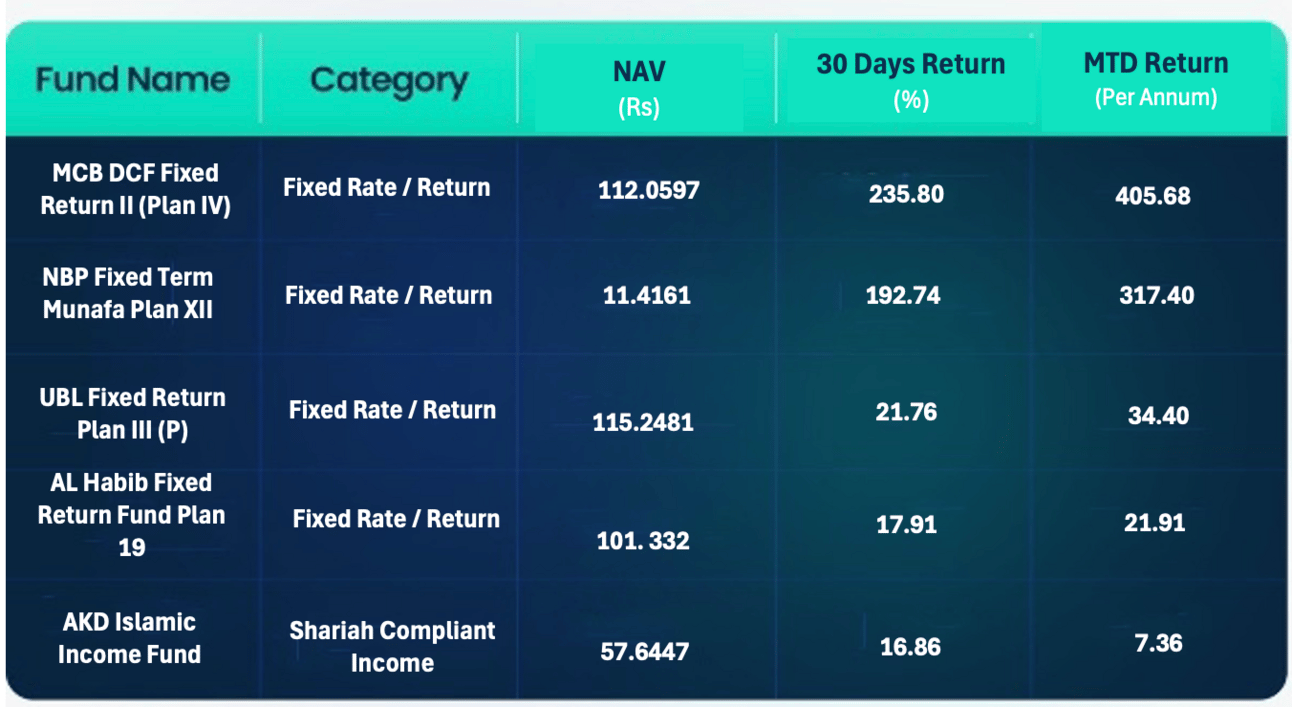1292x707 pixels.
Task: Click the 317.40 MTD return value
Action: (x=1156, y=295)
